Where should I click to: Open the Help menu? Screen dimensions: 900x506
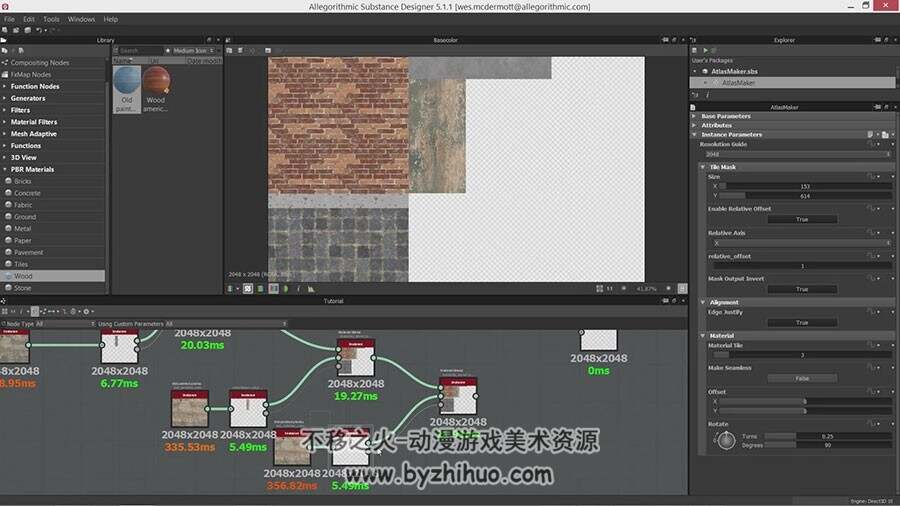110,19
